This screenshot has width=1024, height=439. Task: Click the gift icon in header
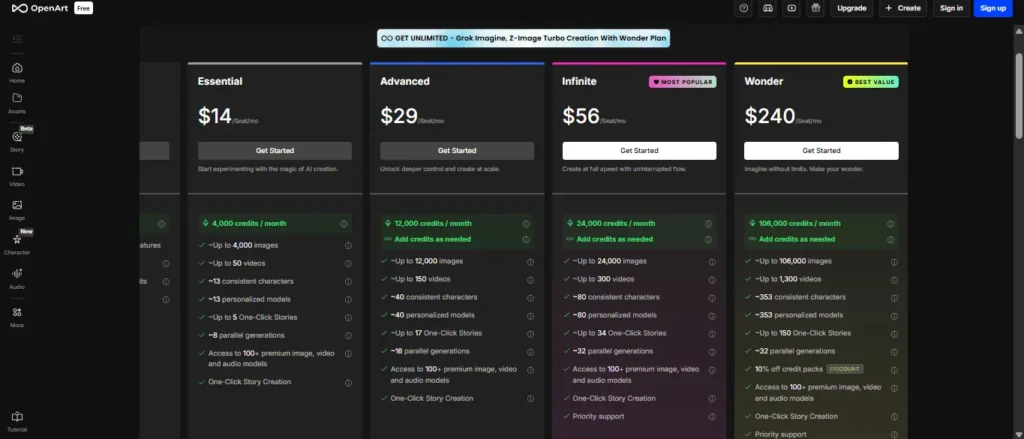815,8
